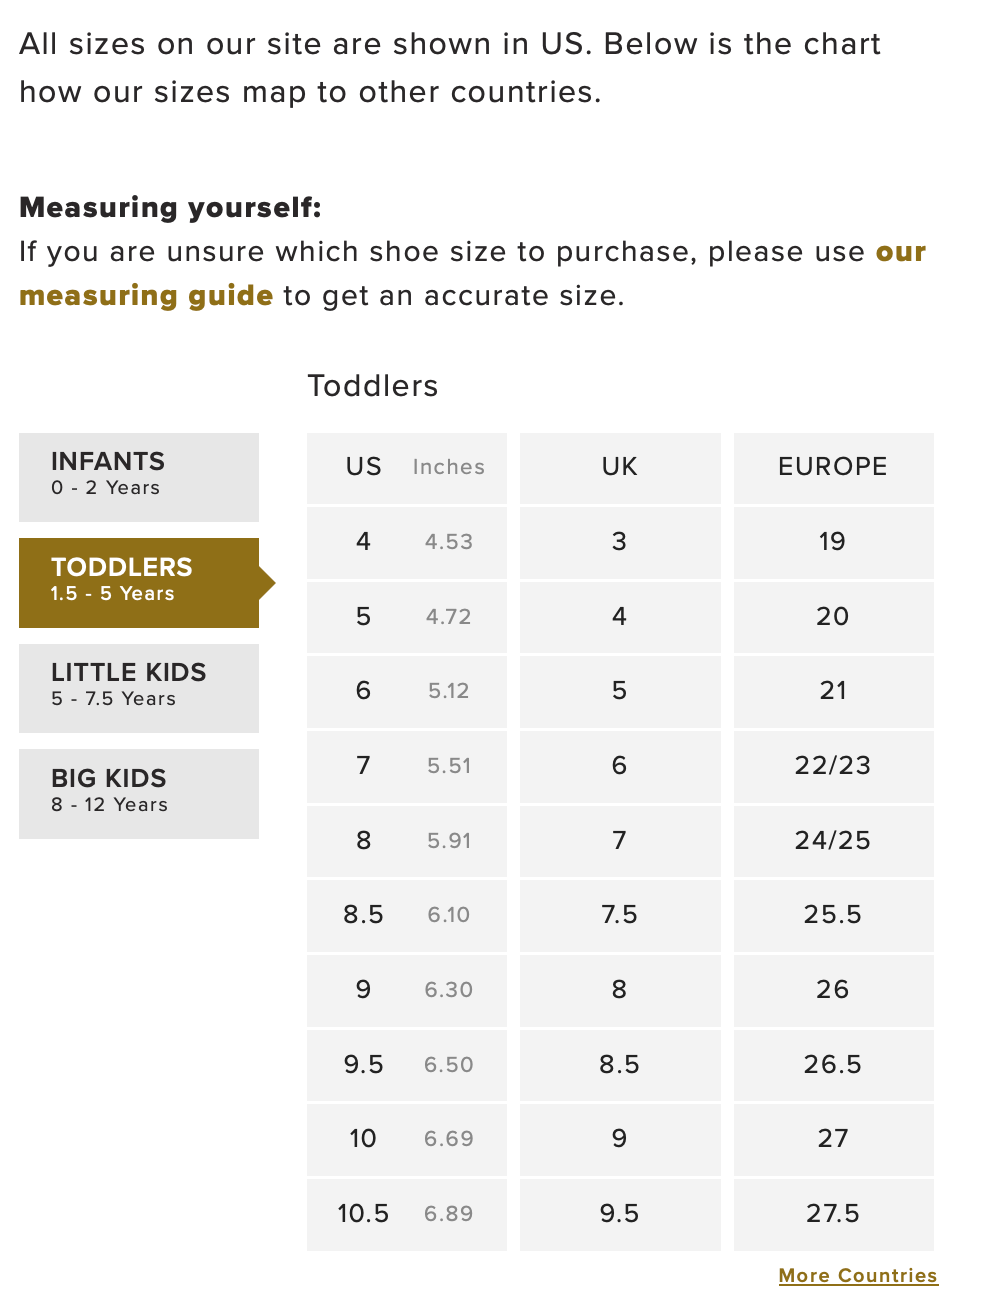This screenshot has height=1308, width=984.
Task: Select the Toddlers size tab
Action: (138, 582)
